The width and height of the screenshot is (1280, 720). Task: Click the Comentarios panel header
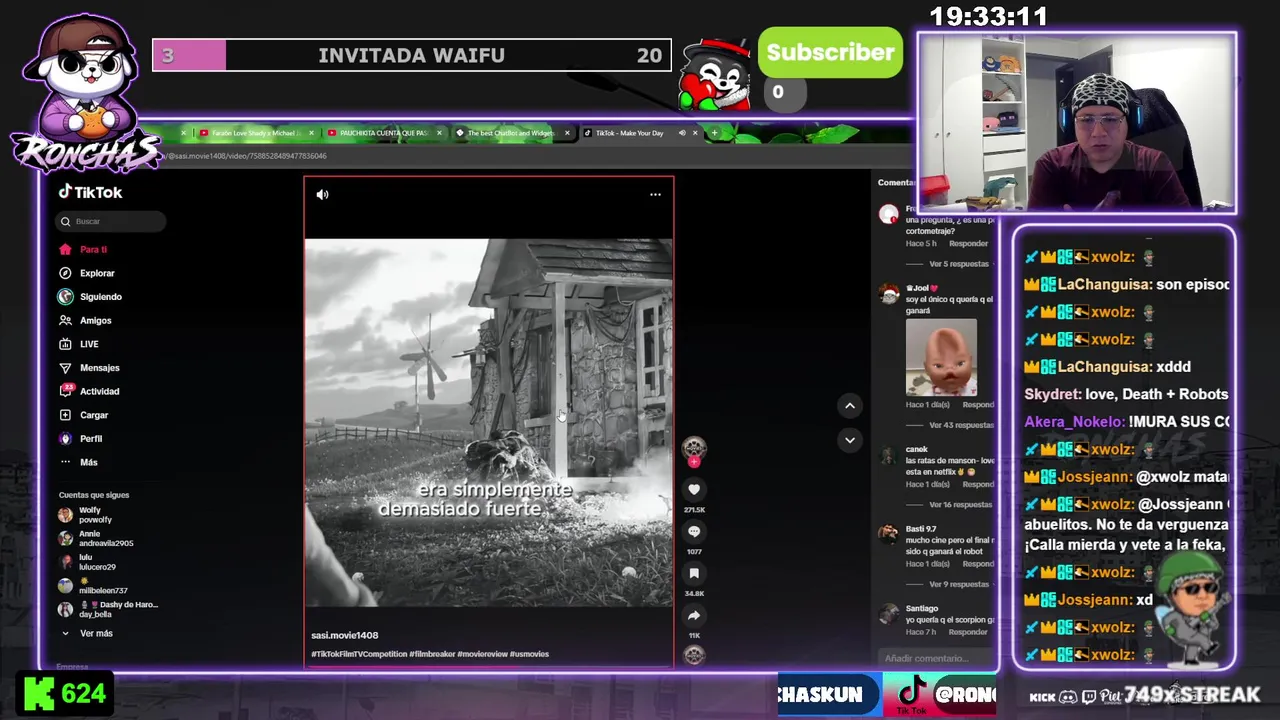897,182
